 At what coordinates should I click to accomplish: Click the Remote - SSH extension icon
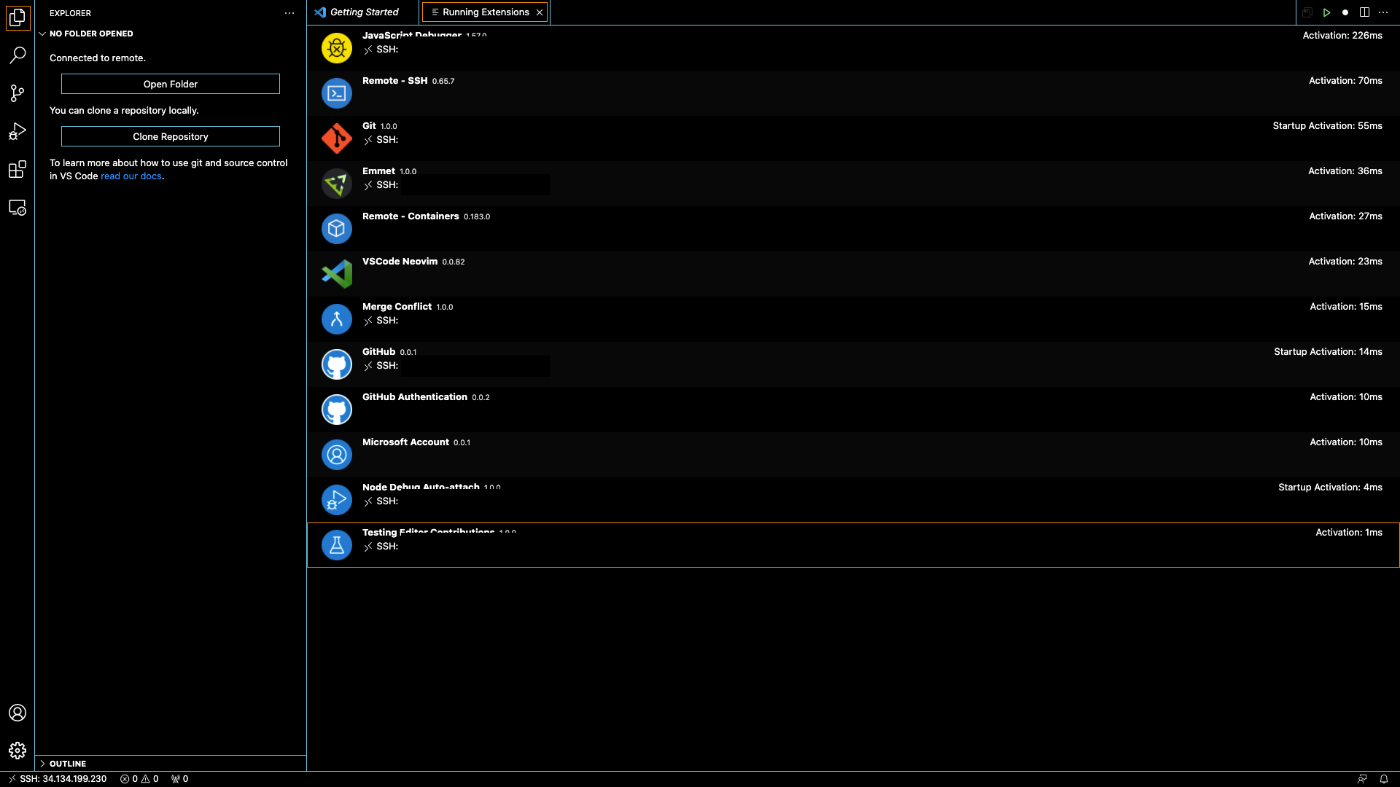[337, 93]
